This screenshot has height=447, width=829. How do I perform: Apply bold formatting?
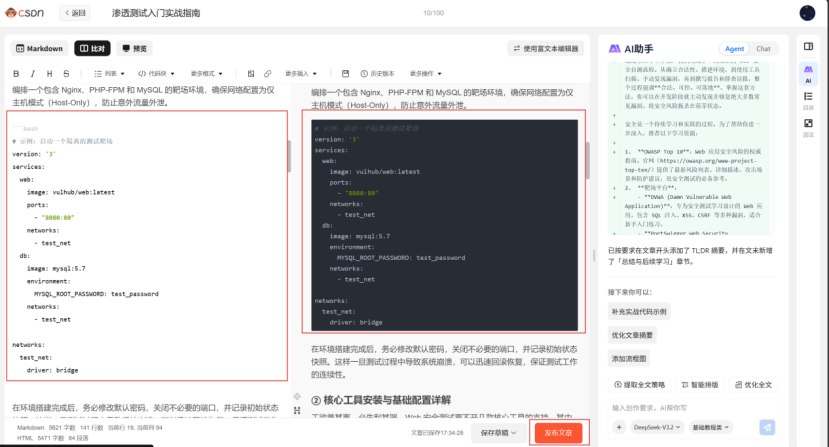click(16, 74)
